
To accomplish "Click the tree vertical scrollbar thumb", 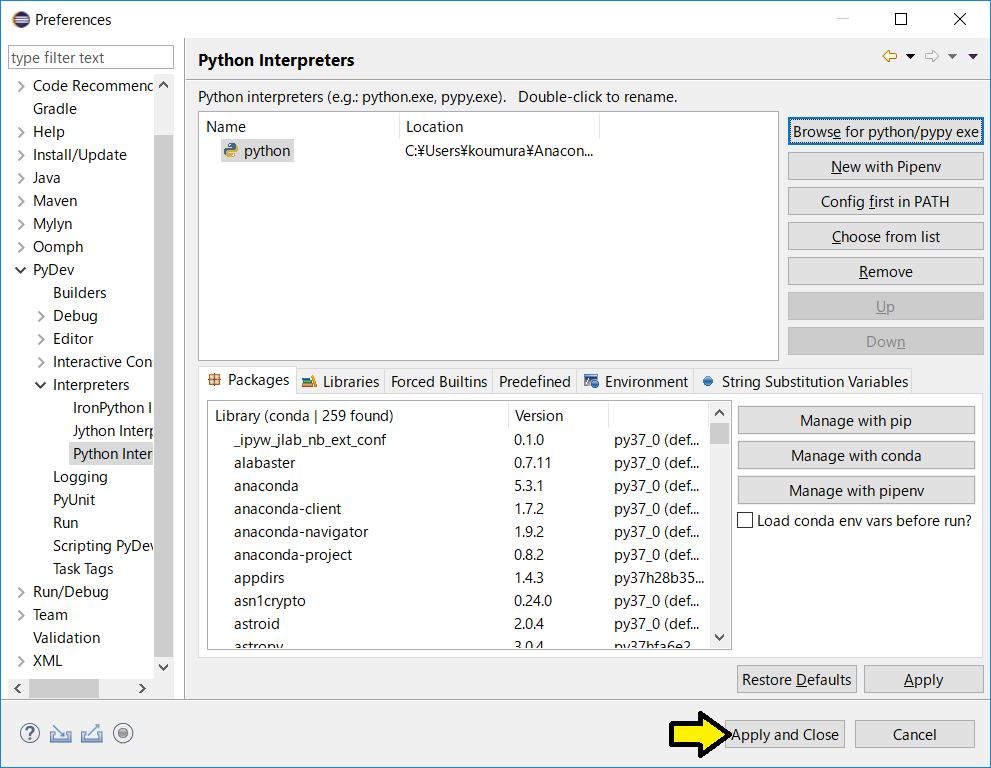I will [x=163, y=396].
